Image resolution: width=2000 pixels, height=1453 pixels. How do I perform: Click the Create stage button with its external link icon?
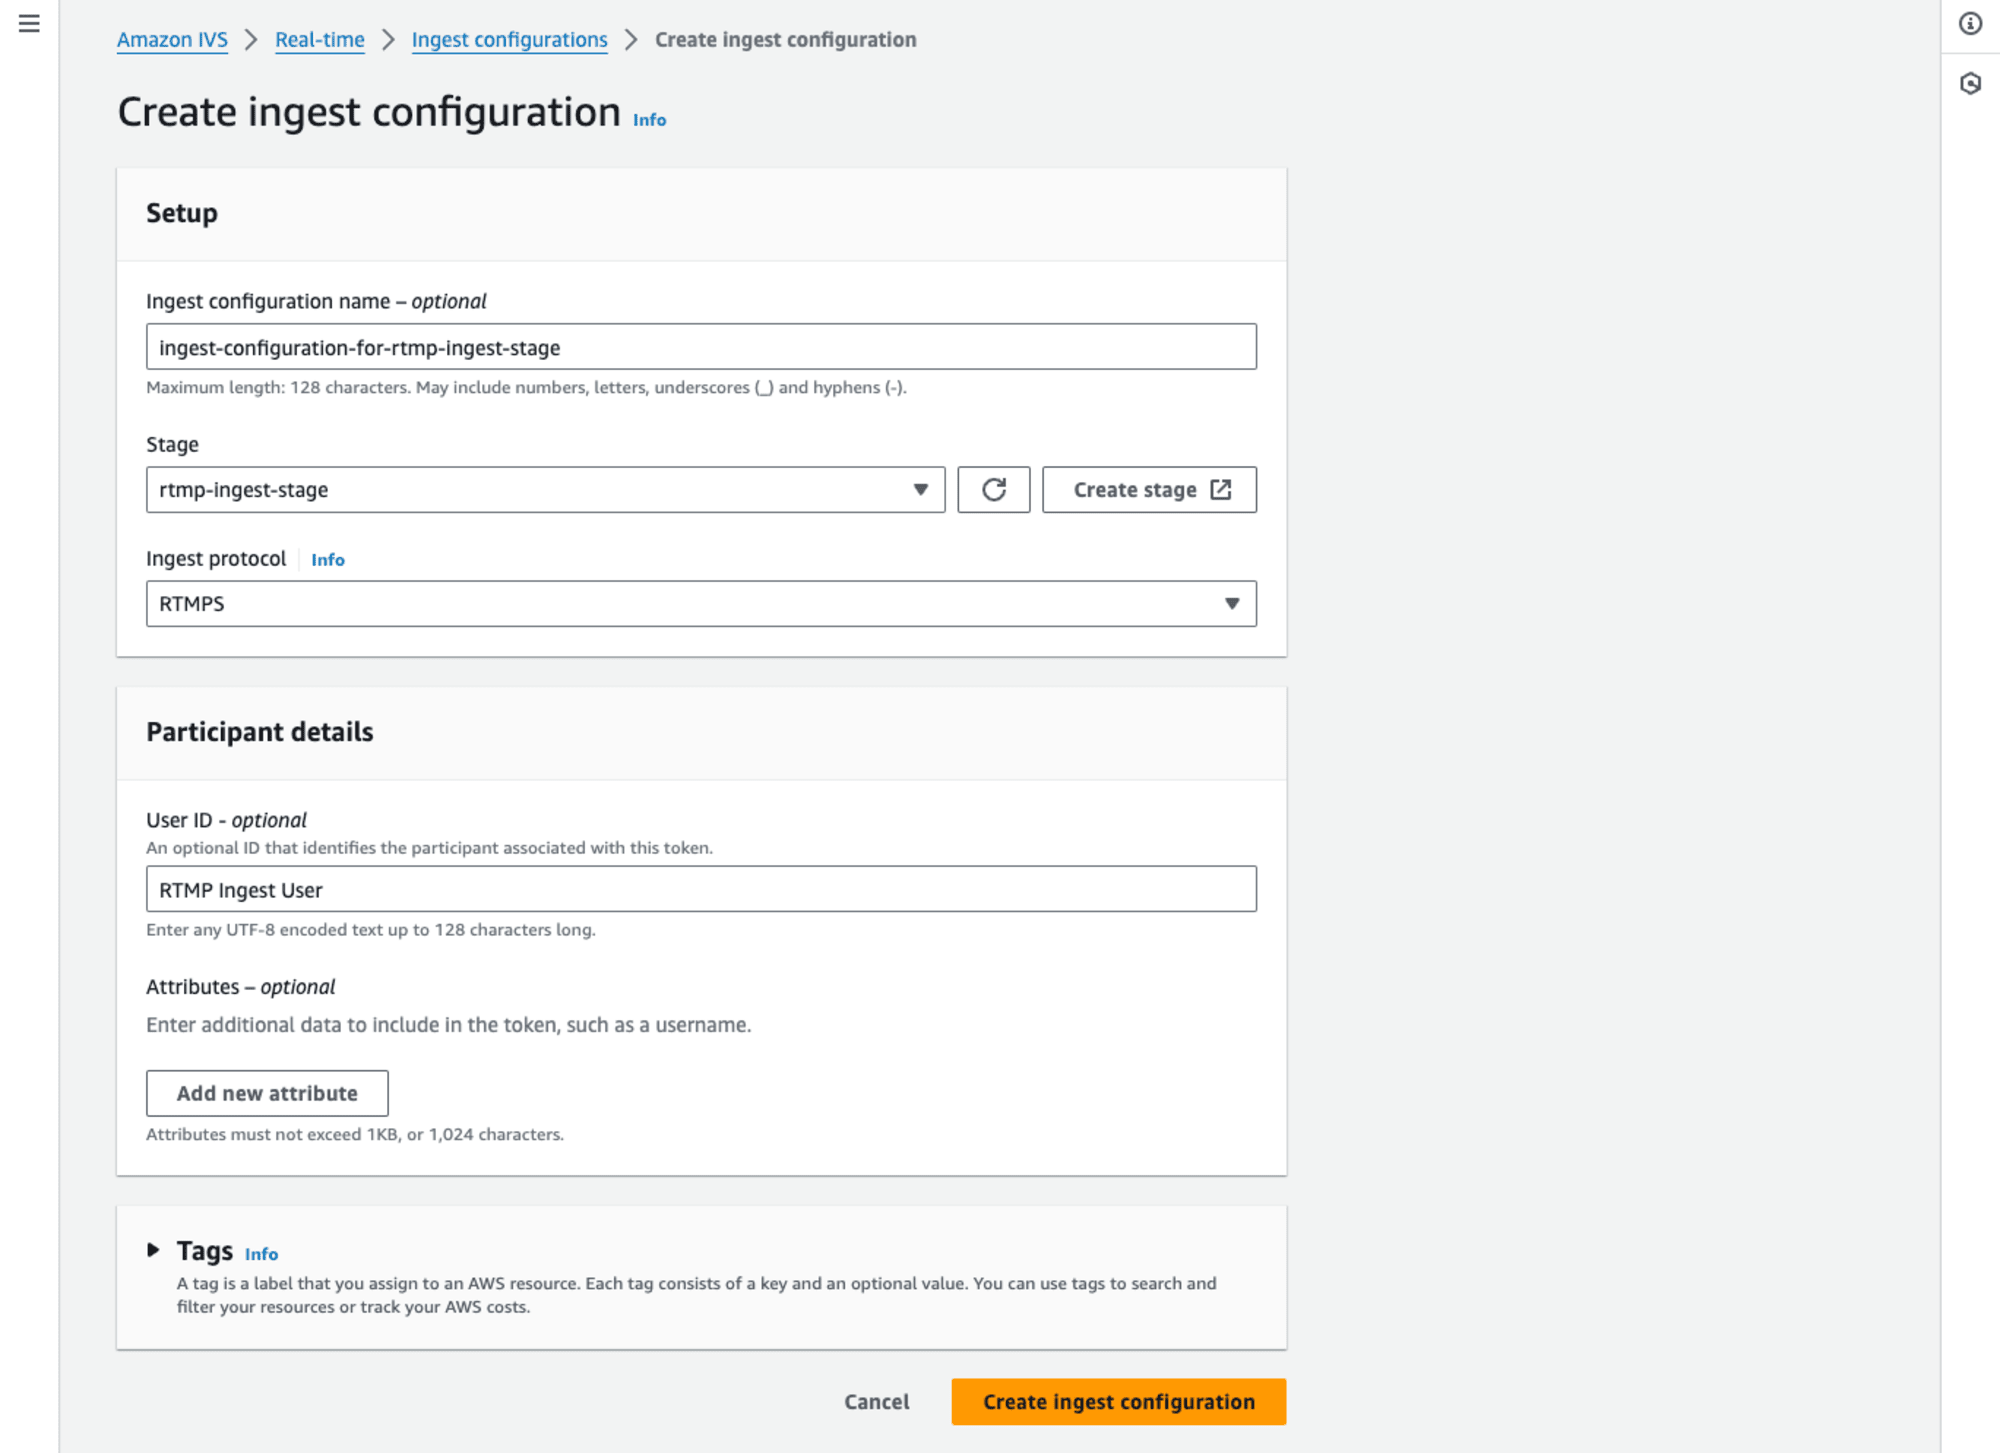[1149, 489]
